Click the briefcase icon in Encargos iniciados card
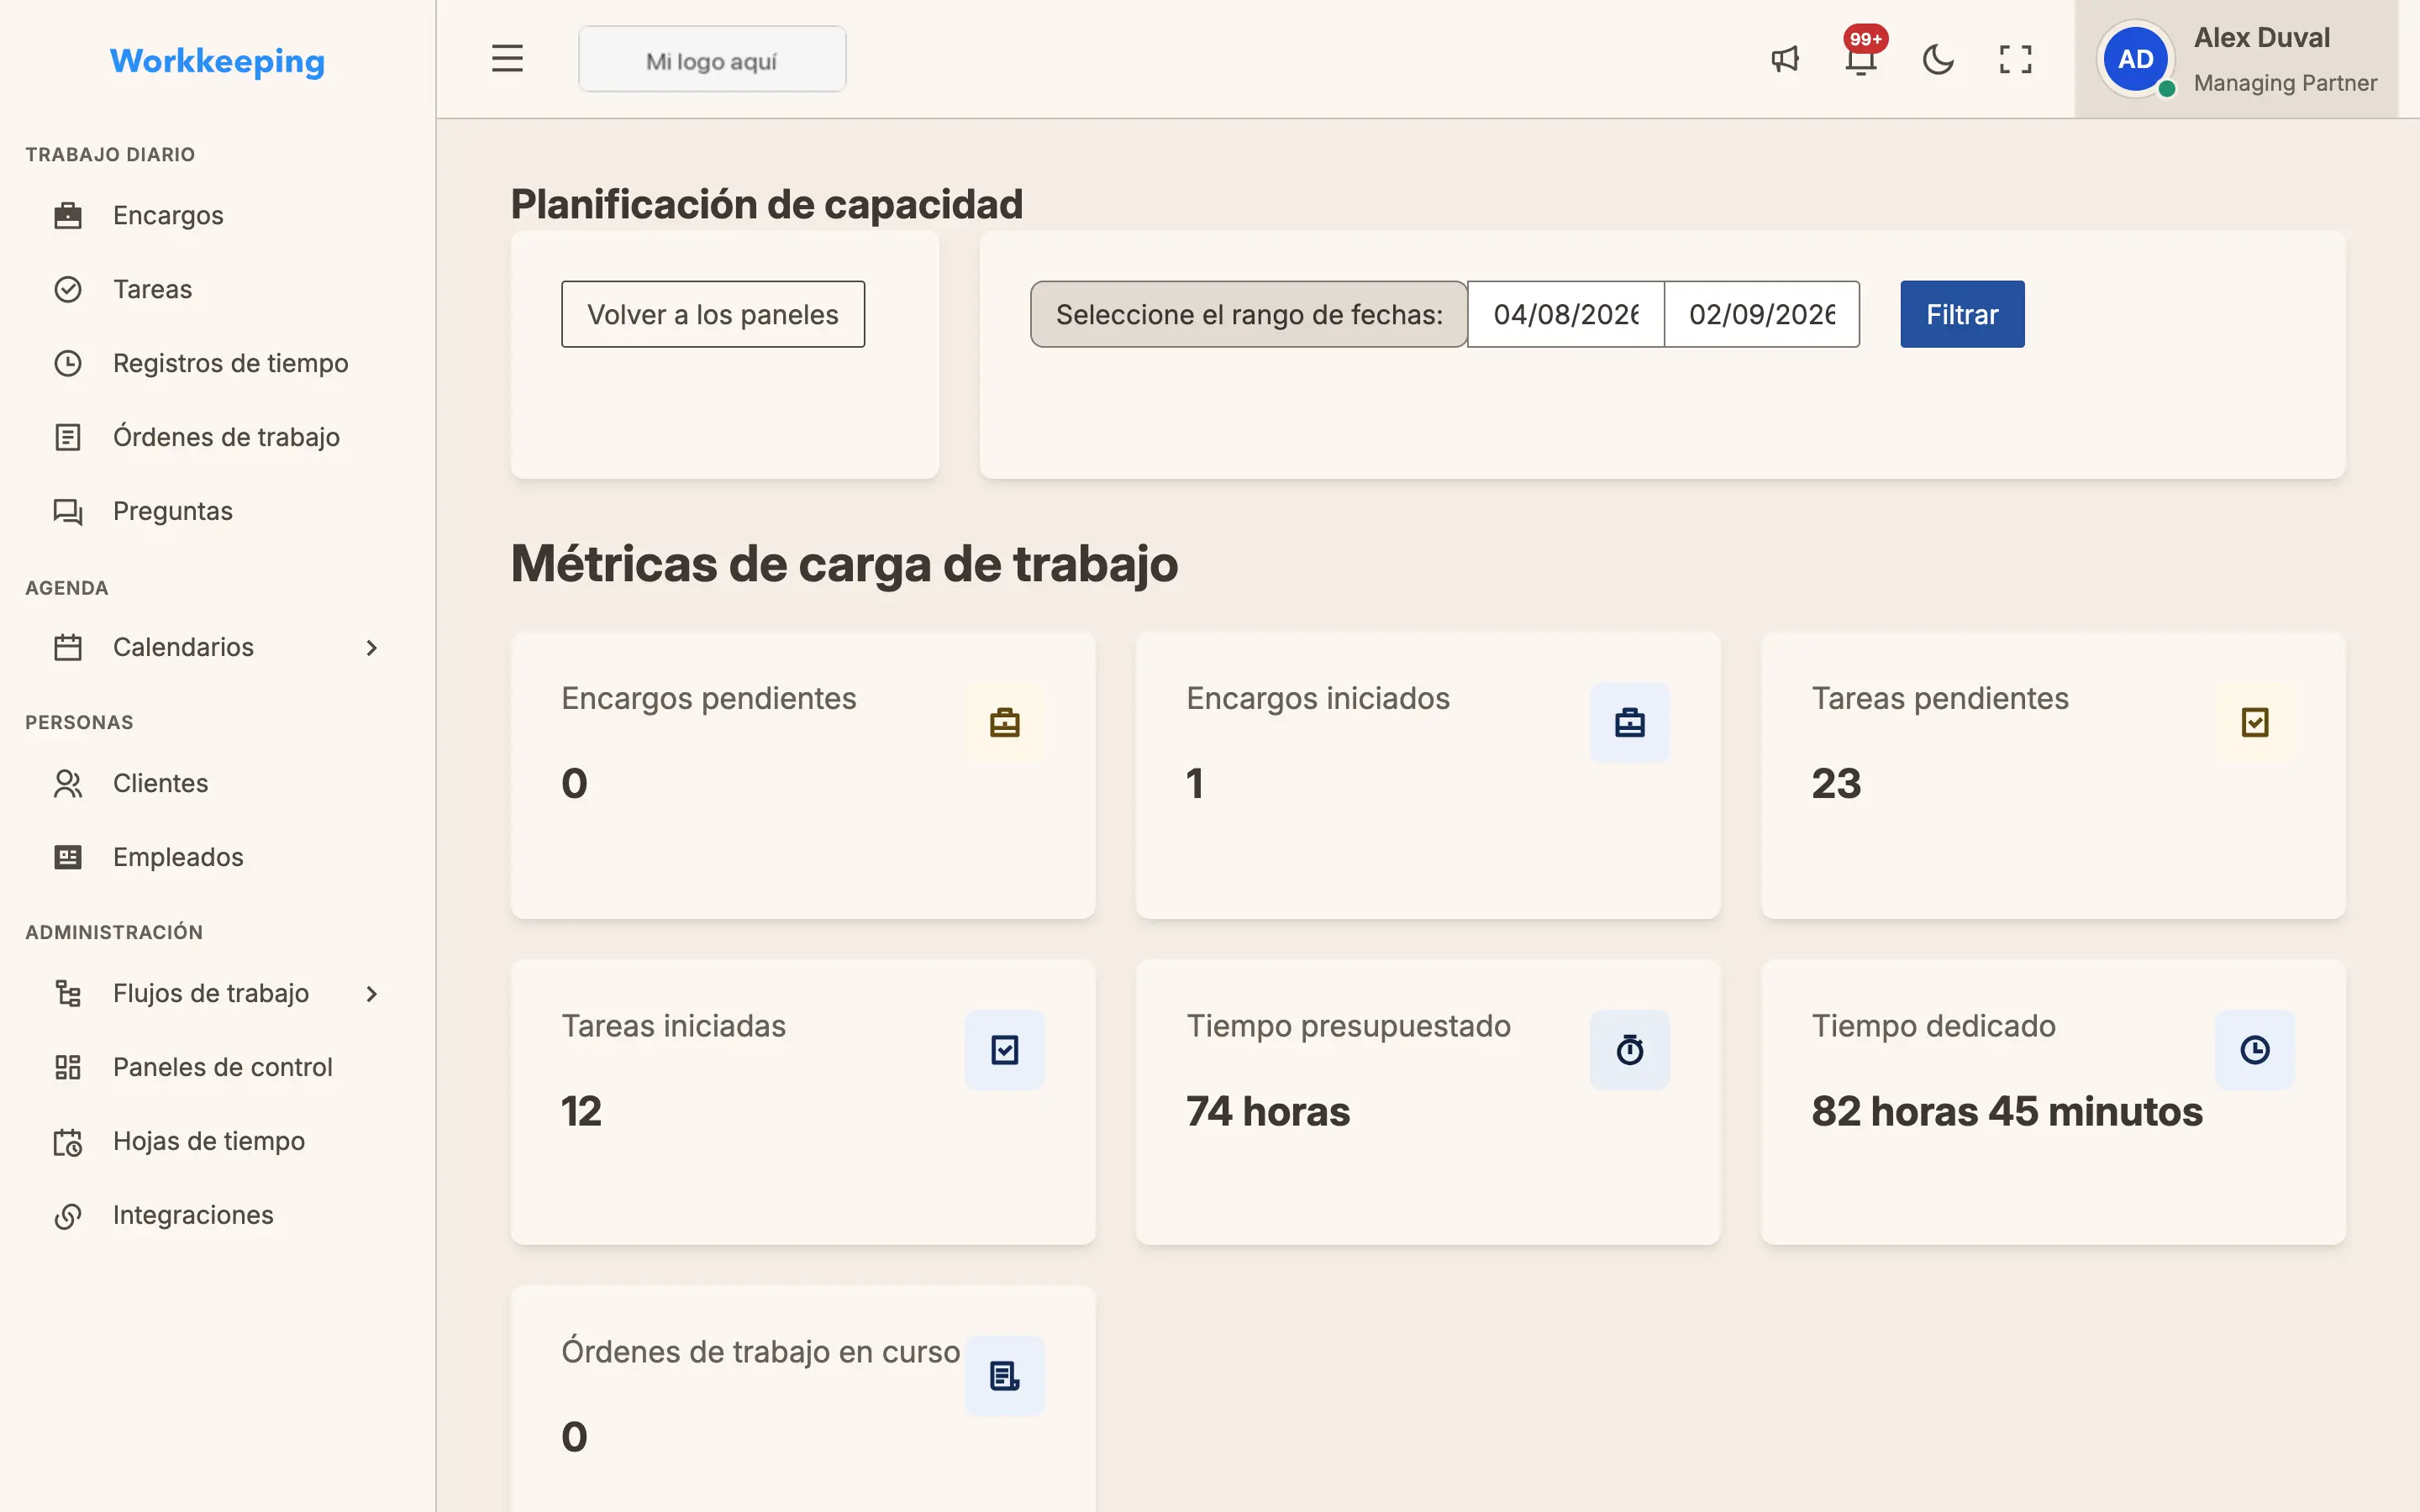Viewport: 2420px width, 1512px height. pos(1629,722)
